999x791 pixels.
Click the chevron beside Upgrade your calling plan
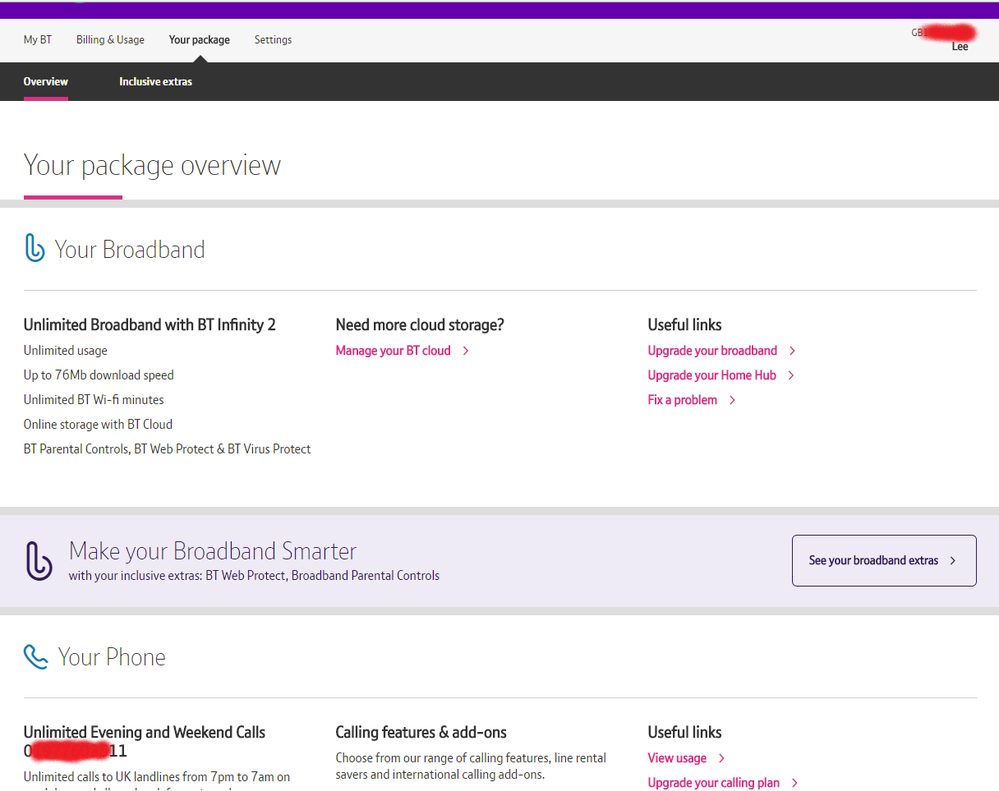click(x=794, y=783)
